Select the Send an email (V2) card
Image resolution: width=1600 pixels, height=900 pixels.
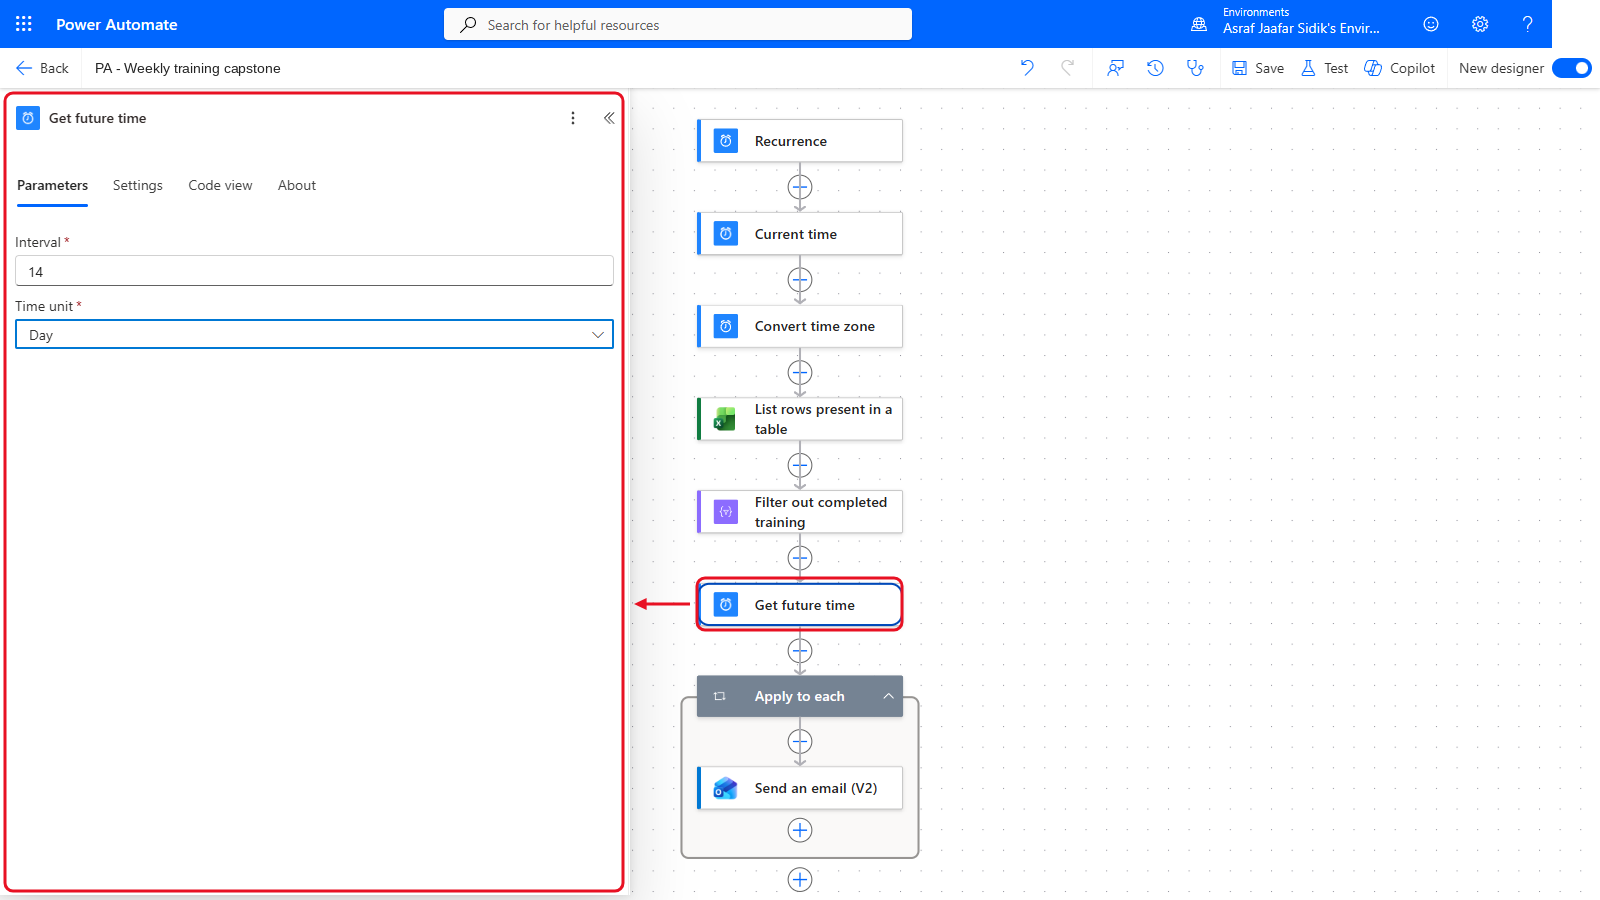point(800,788)
